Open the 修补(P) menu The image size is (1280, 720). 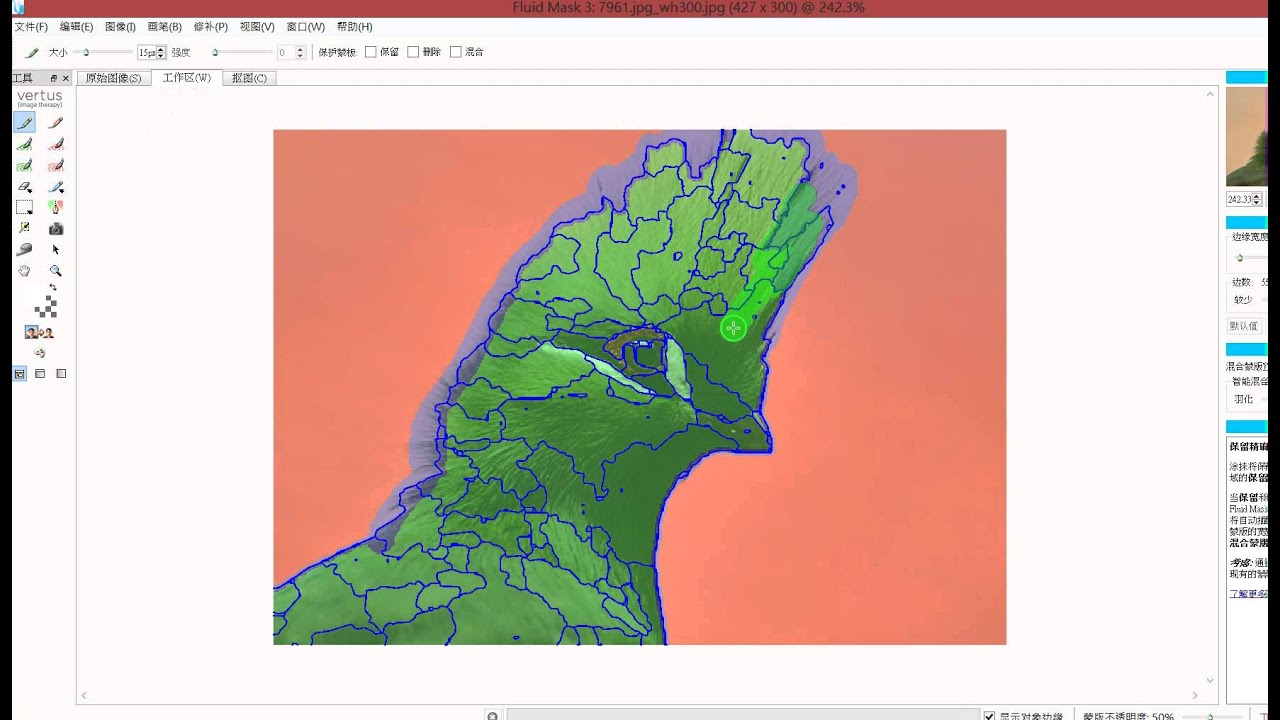point(210,27)
